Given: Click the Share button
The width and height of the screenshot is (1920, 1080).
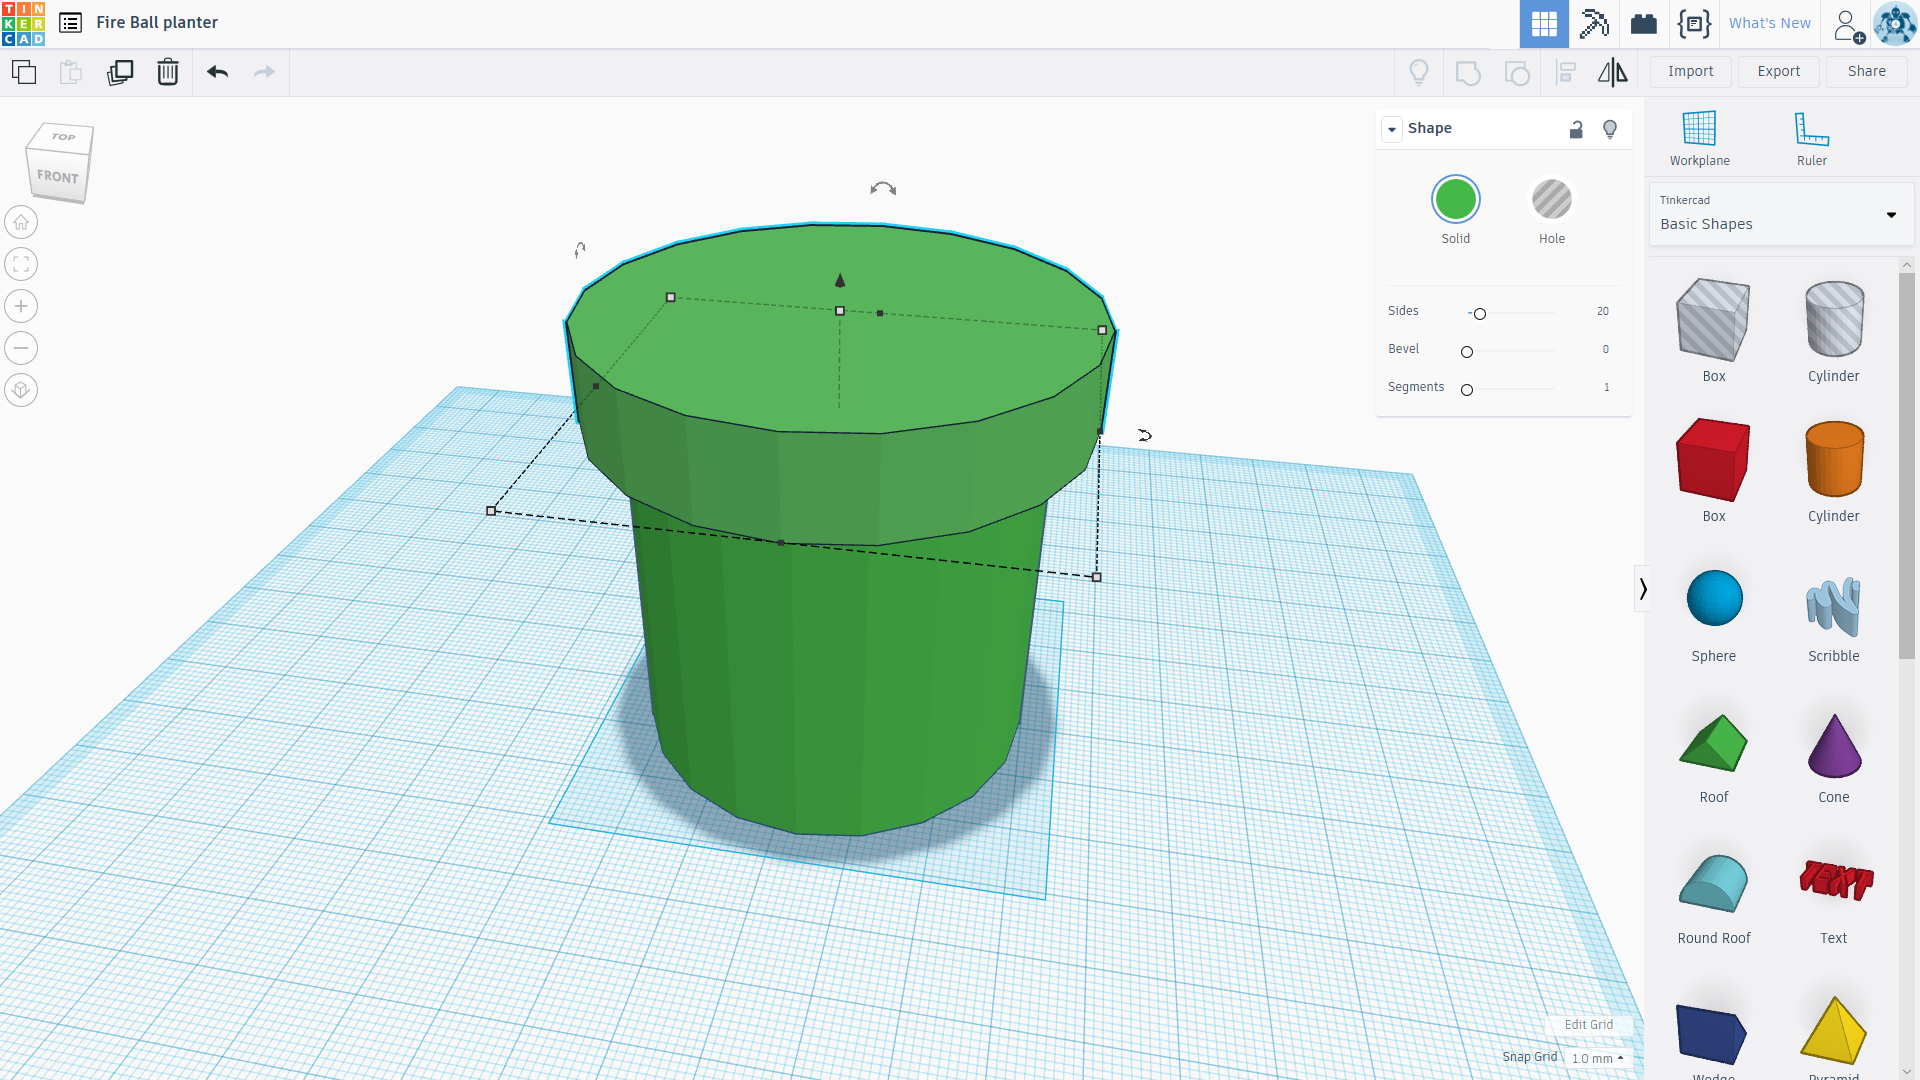Looking at the screenshot, I should pos(1866,71).
